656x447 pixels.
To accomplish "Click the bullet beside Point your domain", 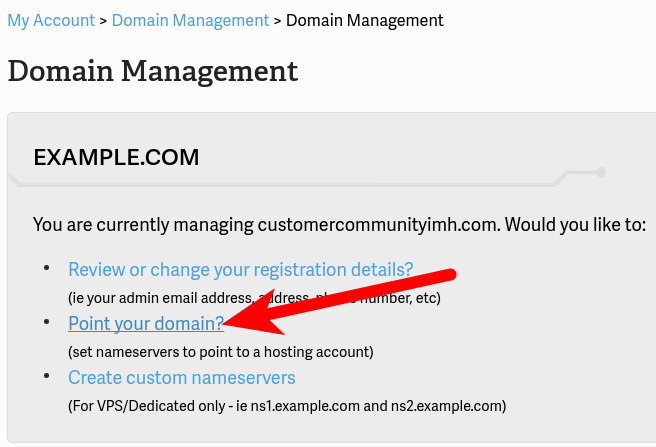I will [x=46, y=323].
